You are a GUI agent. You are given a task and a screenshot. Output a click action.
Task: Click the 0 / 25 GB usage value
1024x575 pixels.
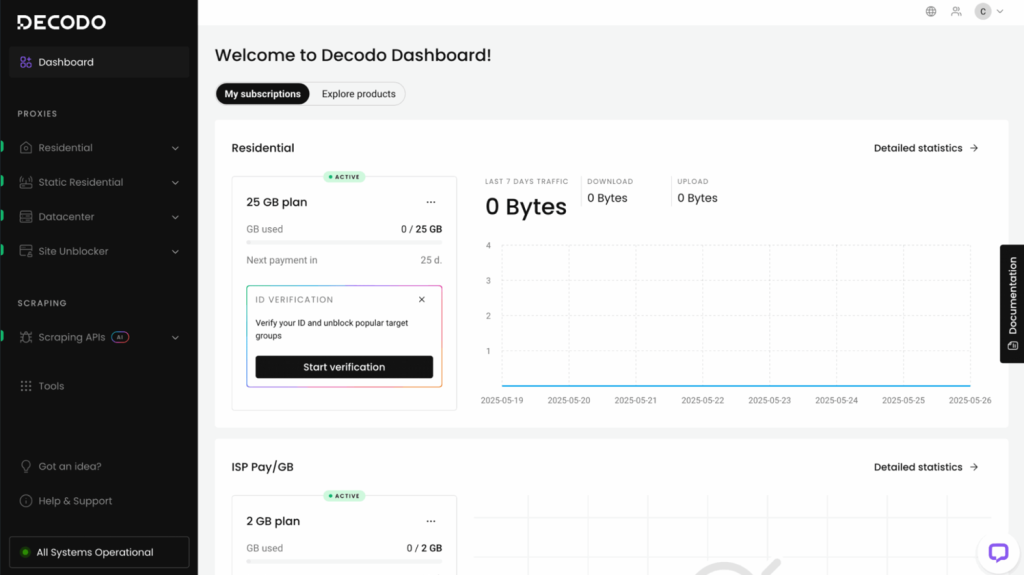[421, 229]
